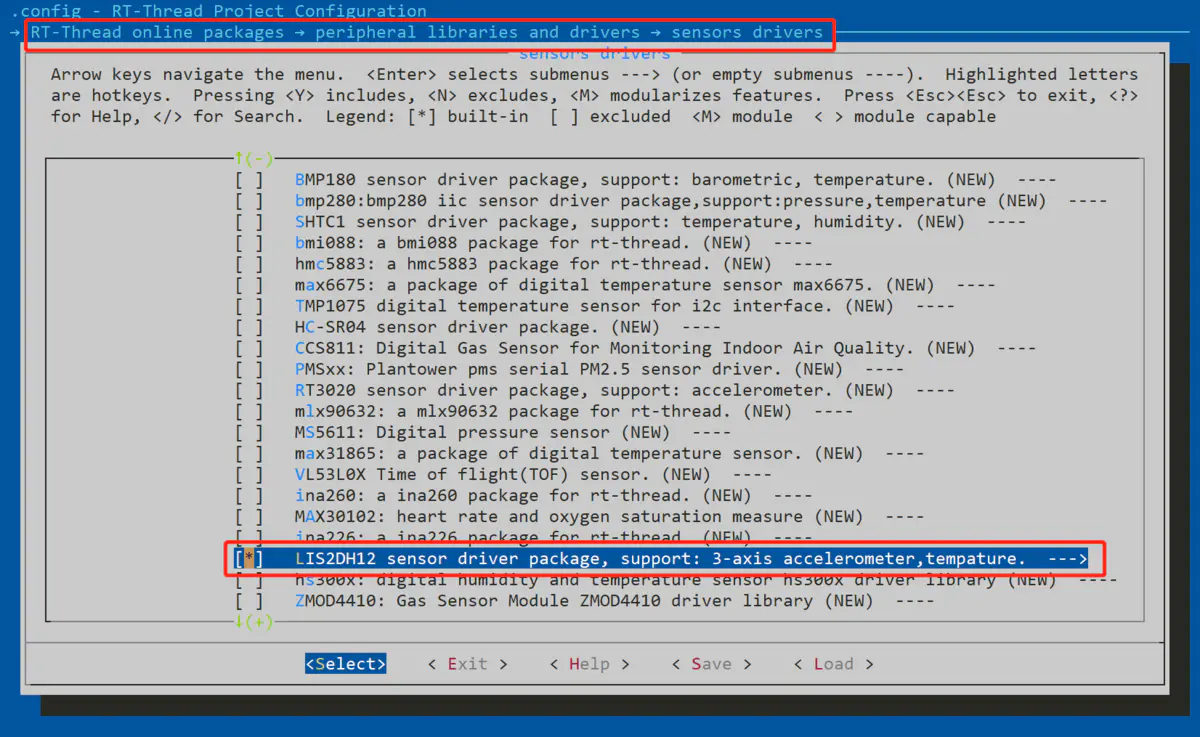Click the .config RT-Thread Project Configuration title

click(x=218, y=11)
